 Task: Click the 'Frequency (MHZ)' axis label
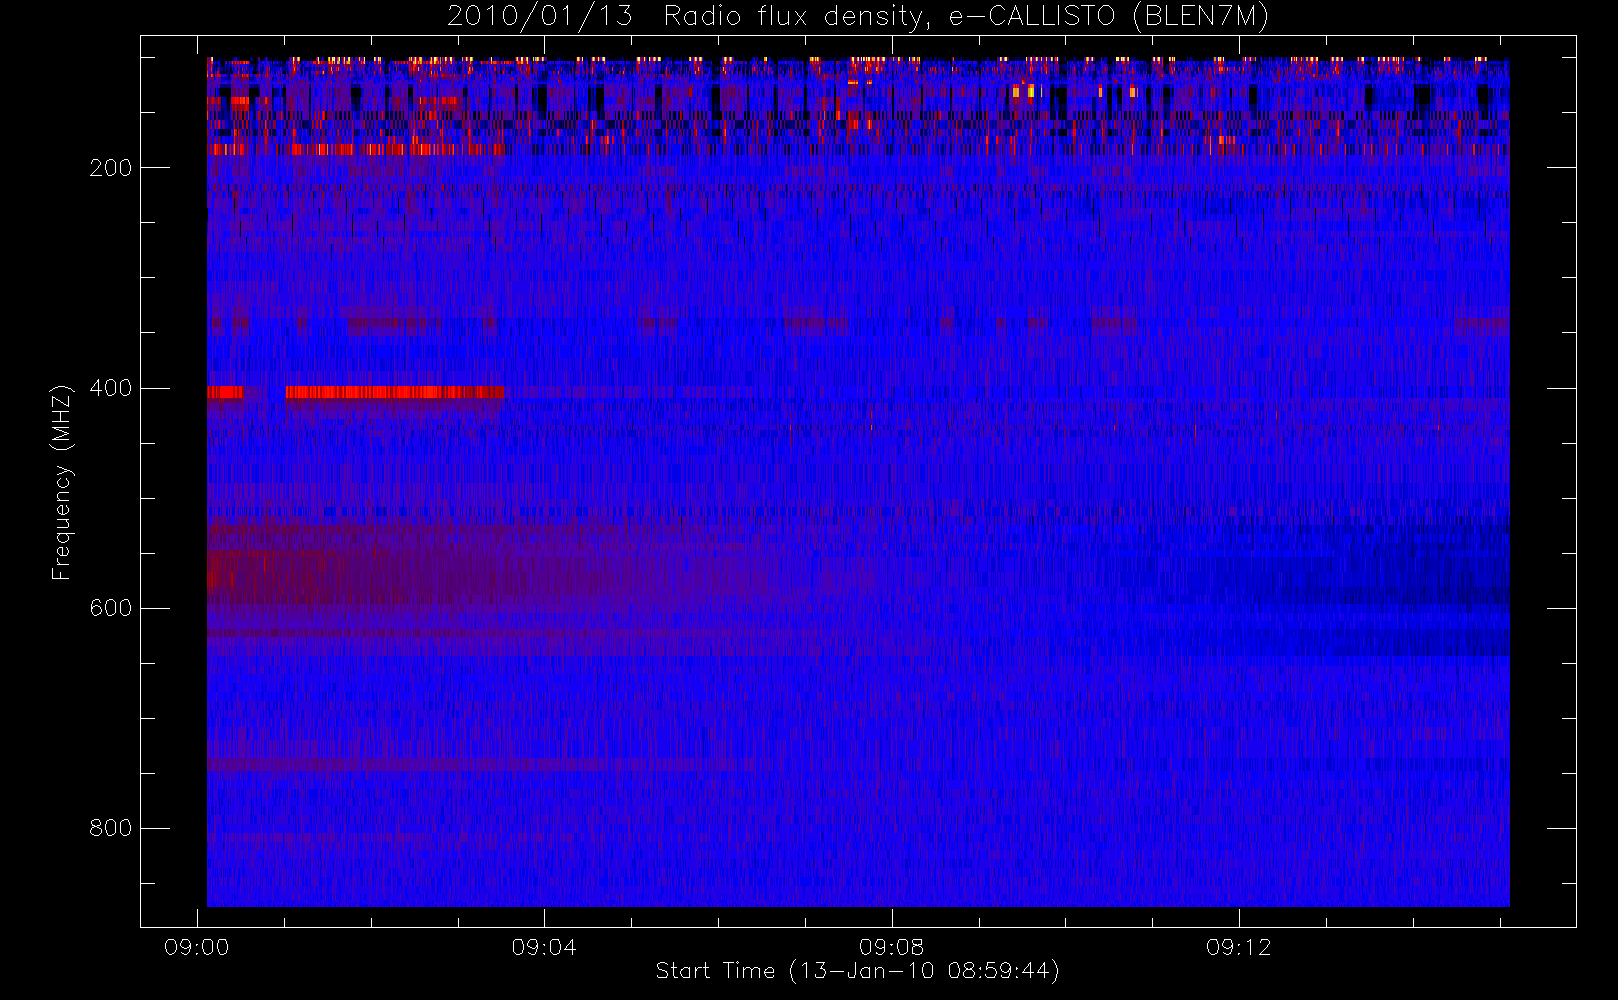click(62, 482)
